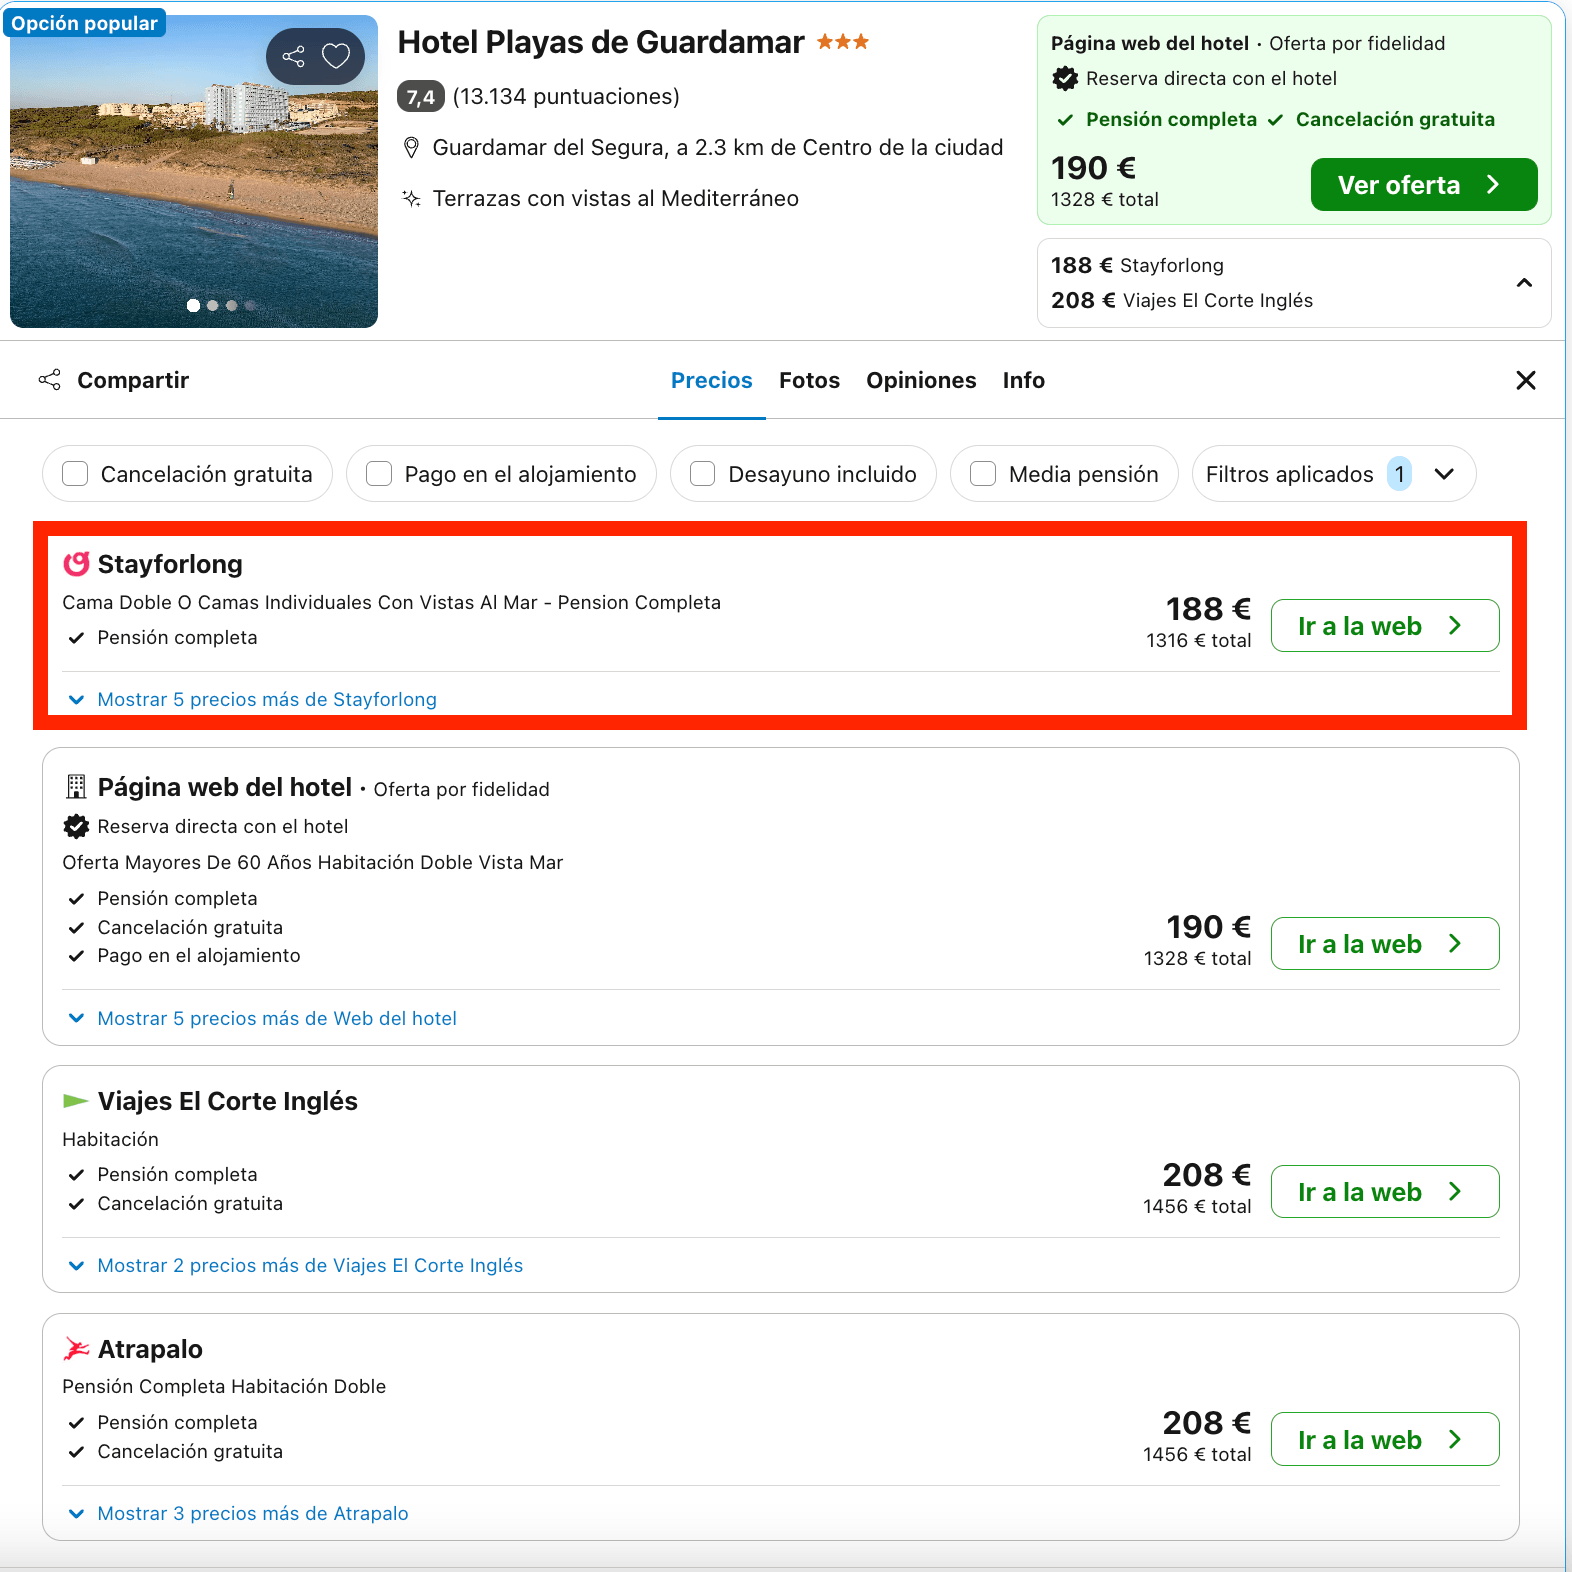Viewport: 1572px width, 1572px height.
Task: Open the Filtros aplicados dropdown
Action: pos(1333,474)
